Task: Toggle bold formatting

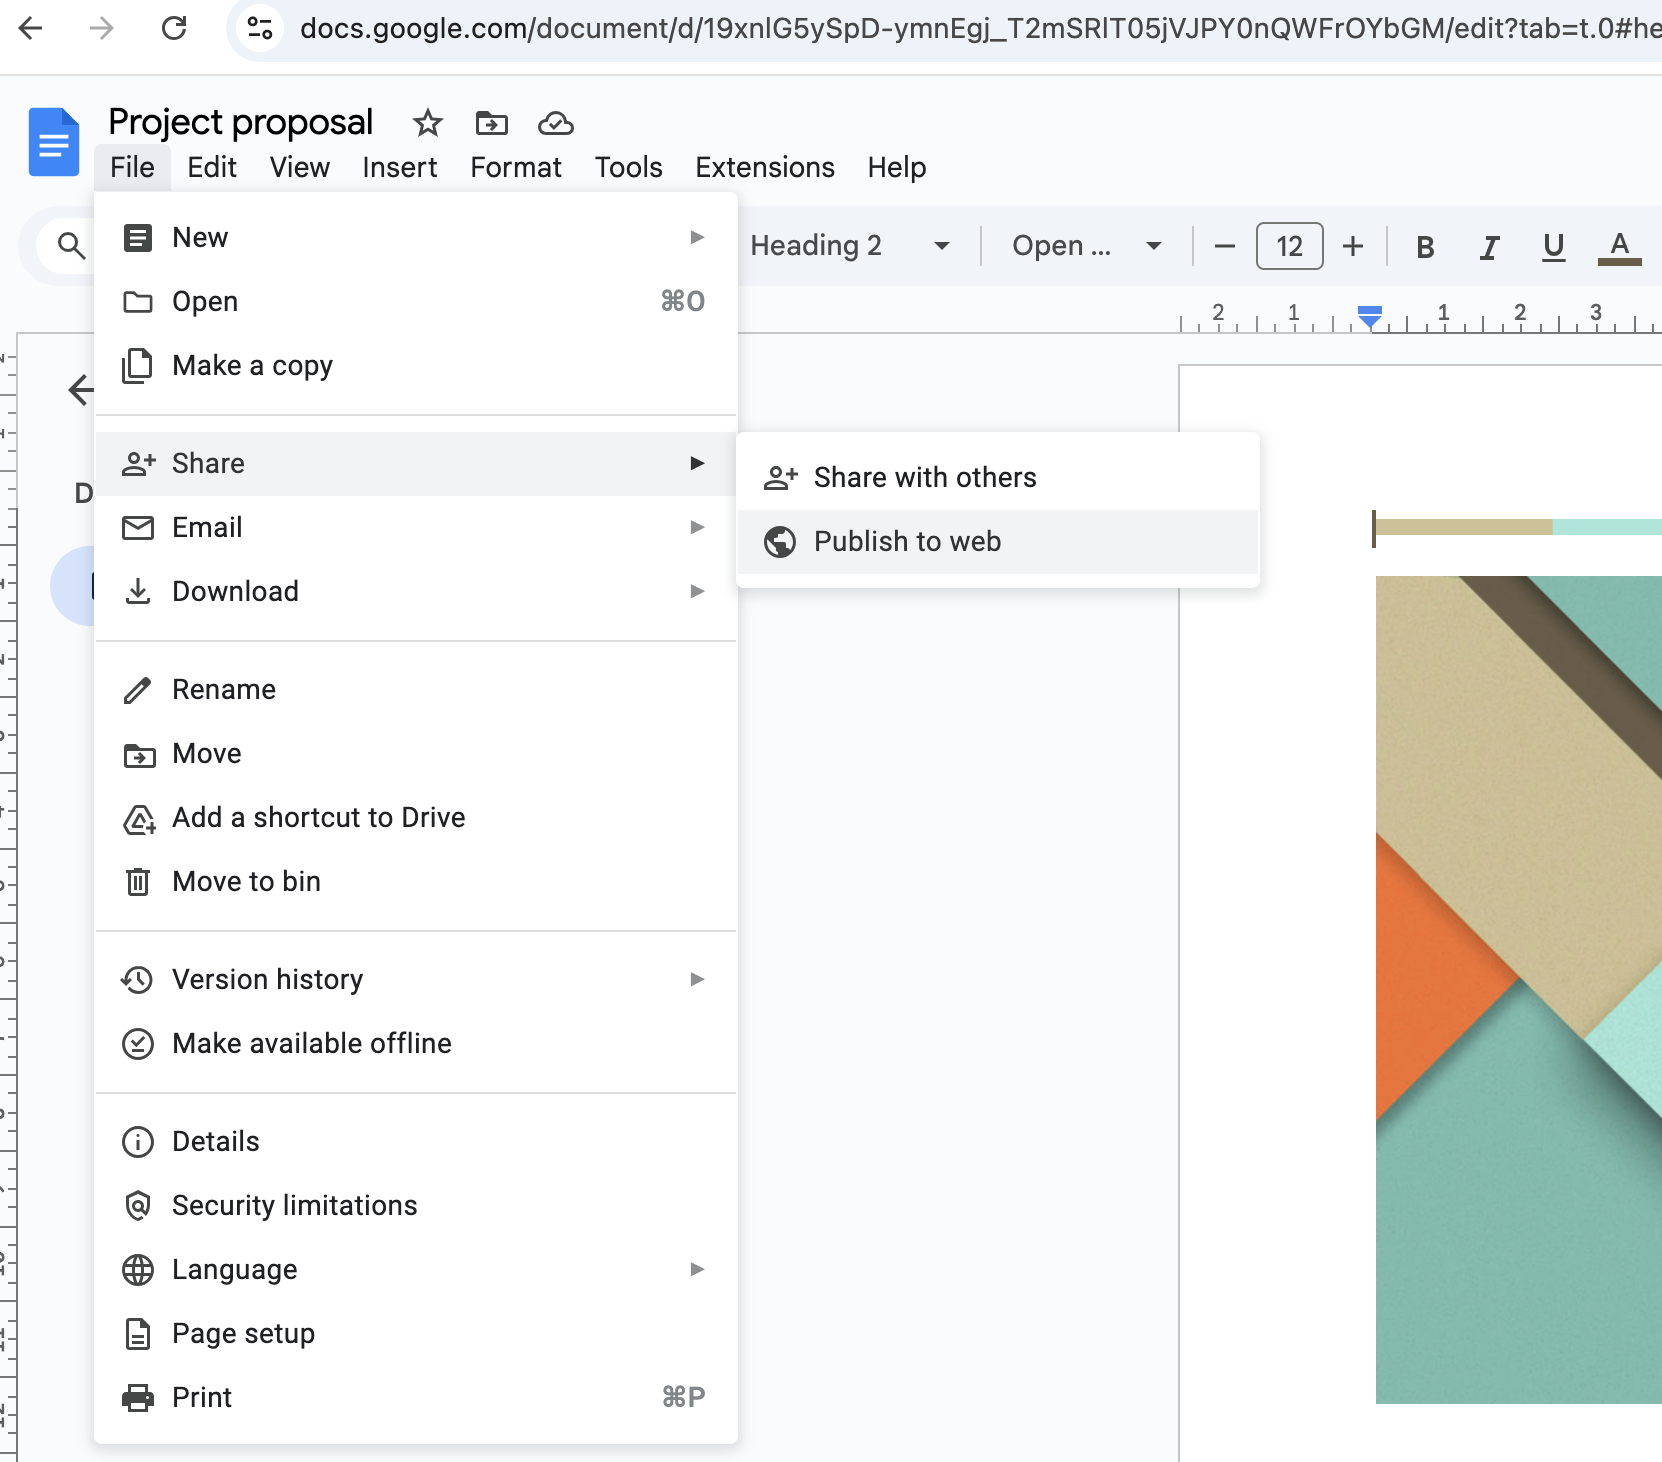Action: pos(1425,247)
